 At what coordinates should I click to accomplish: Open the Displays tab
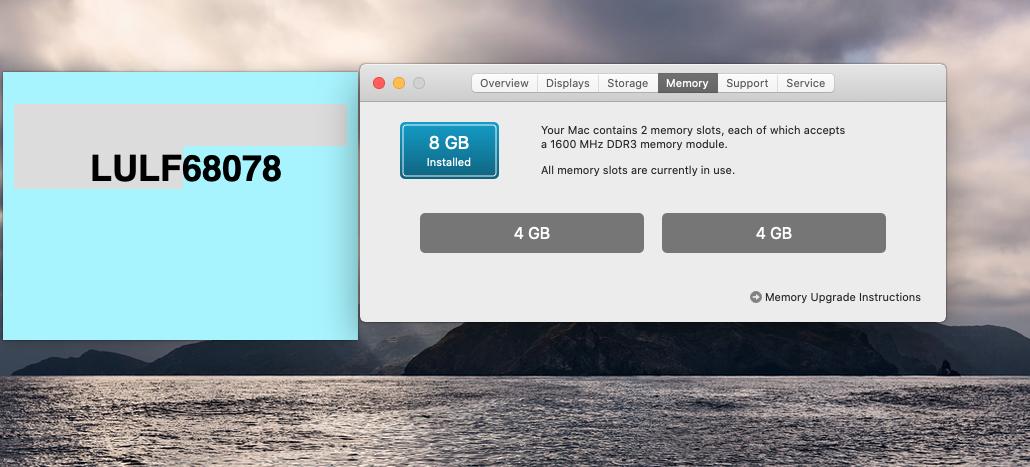[x=568, y=83]
